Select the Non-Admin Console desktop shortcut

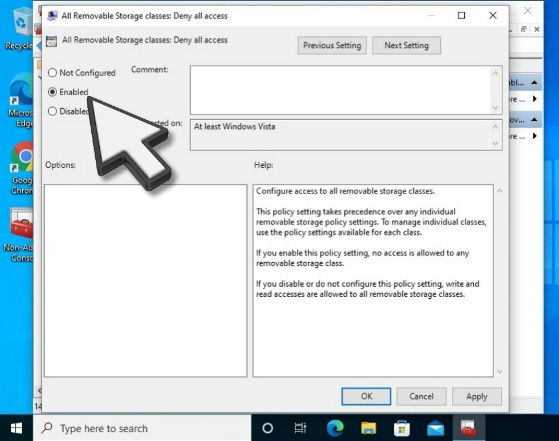(x=19, y=235)
